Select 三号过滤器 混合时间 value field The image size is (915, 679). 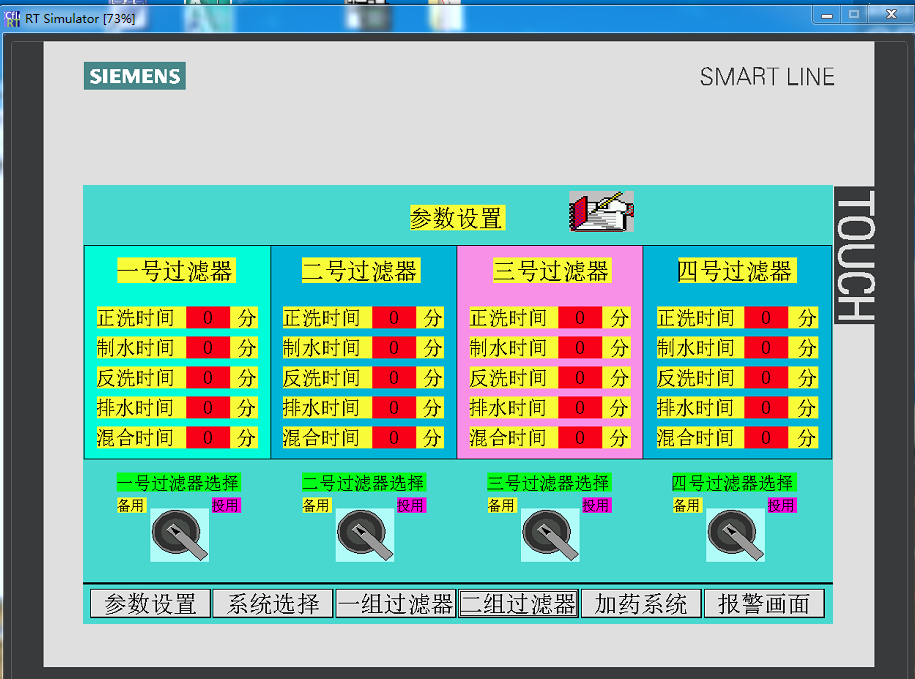click(x=580, y=438)
